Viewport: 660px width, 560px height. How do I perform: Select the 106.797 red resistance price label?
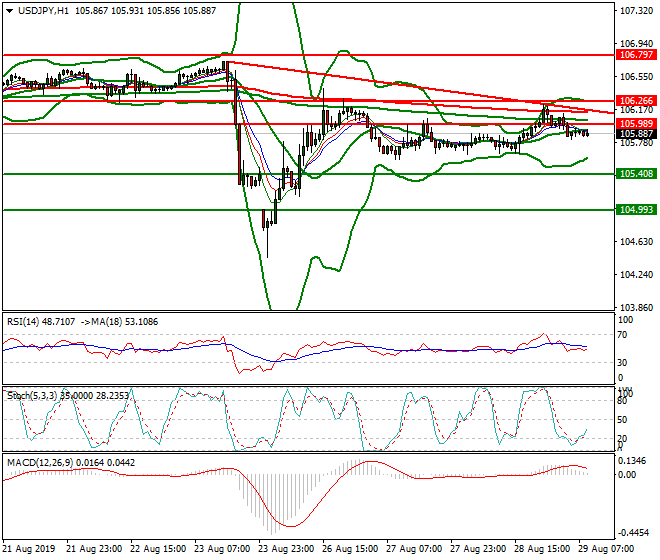[x=636, y=55]
